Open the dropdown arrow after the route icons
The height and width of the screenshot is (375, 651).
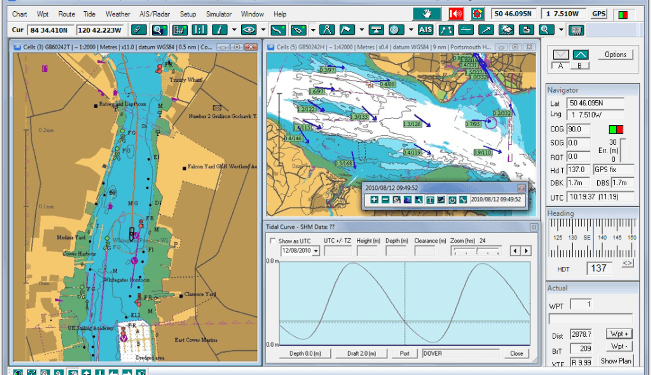click(x=313, y=30)
